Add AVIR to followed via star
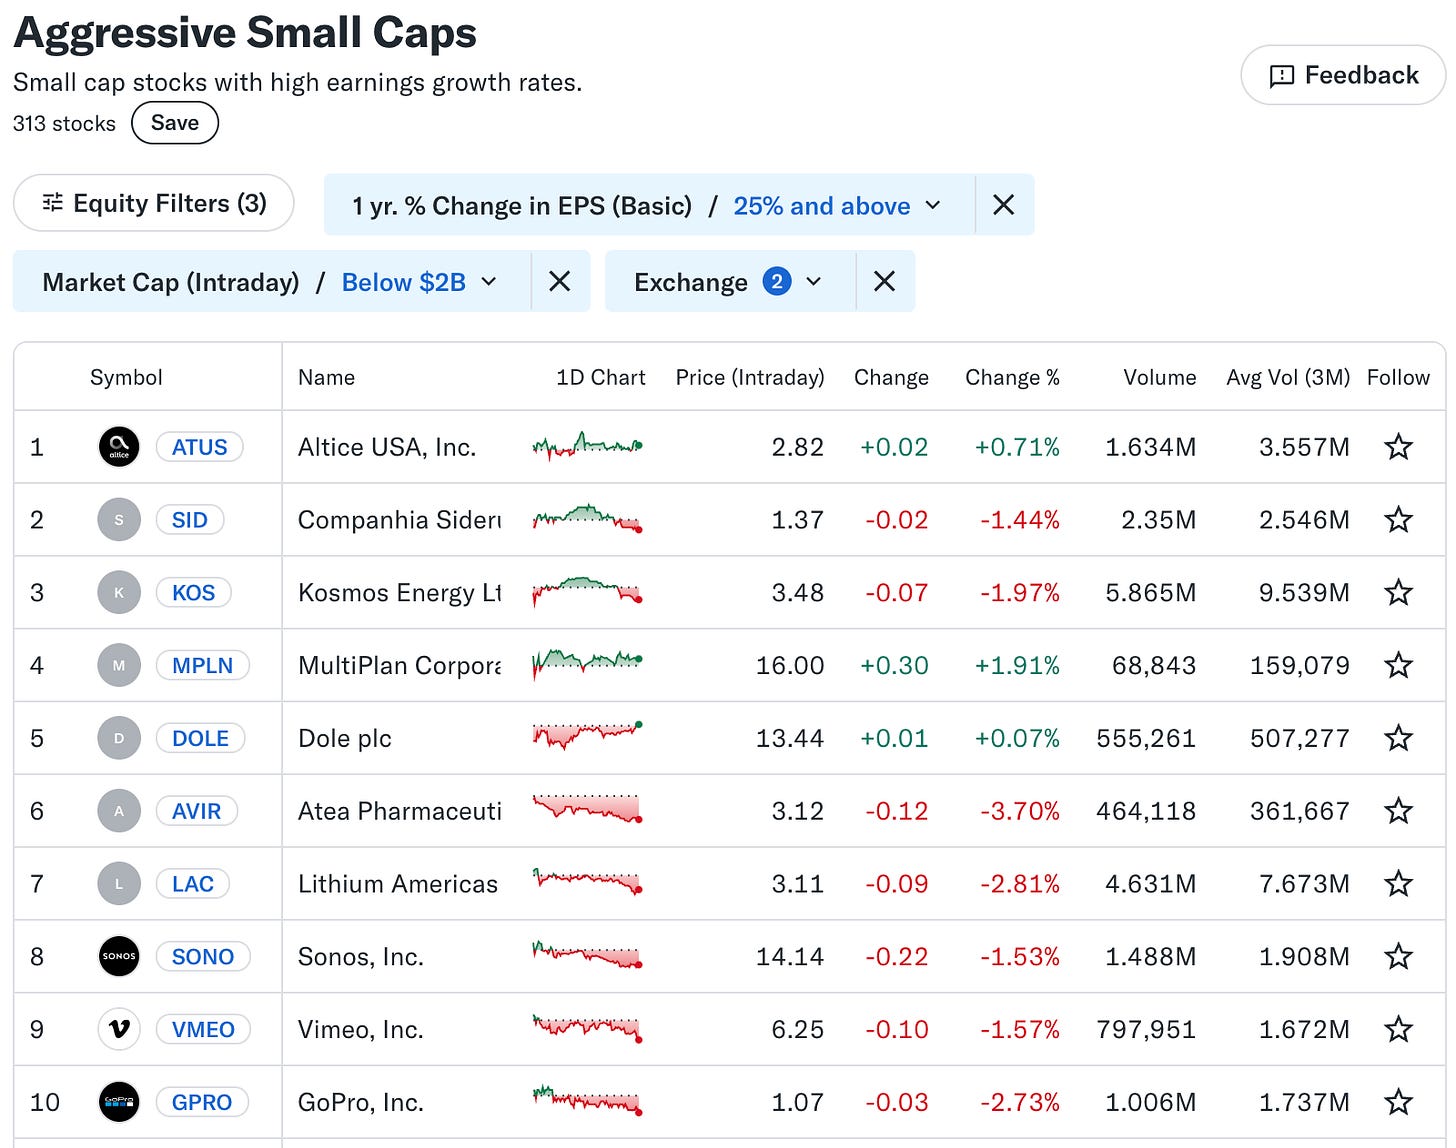This screenshot has width=1456, height=1148. click(1398, 811)
